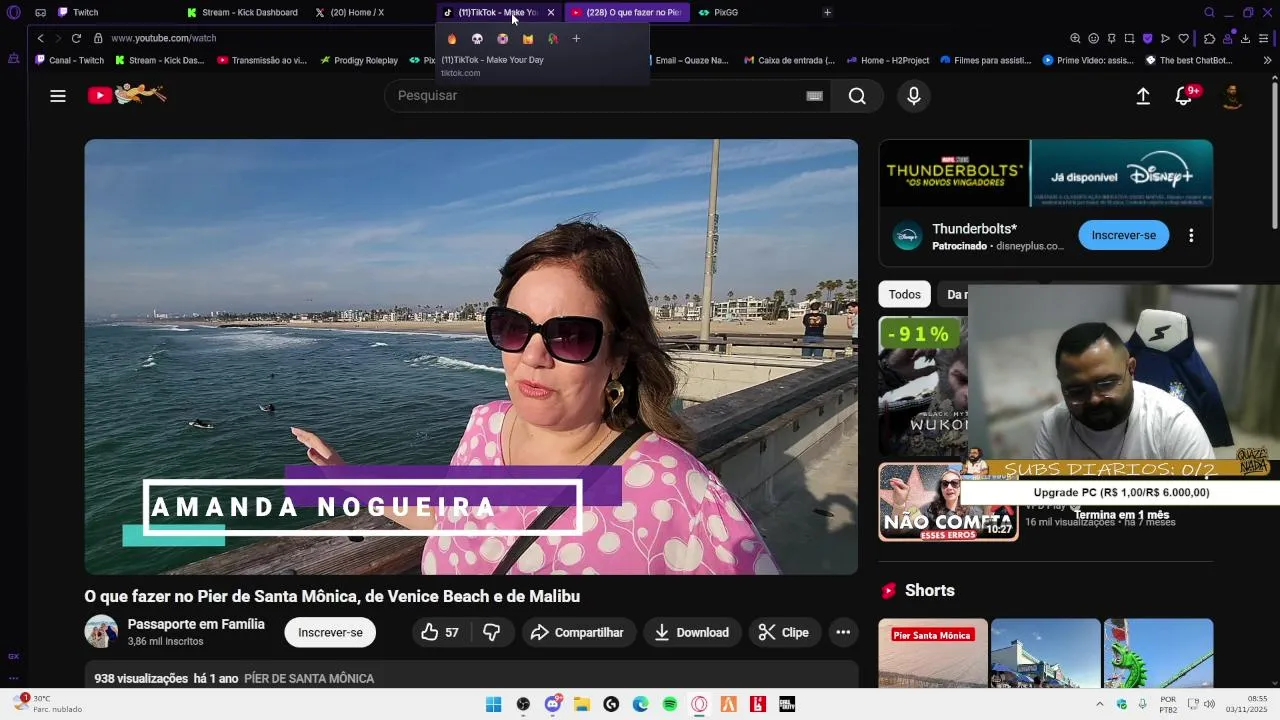Like the video with thumbs-up 57
Screen dimensions: 1280x720
point(440,632)
